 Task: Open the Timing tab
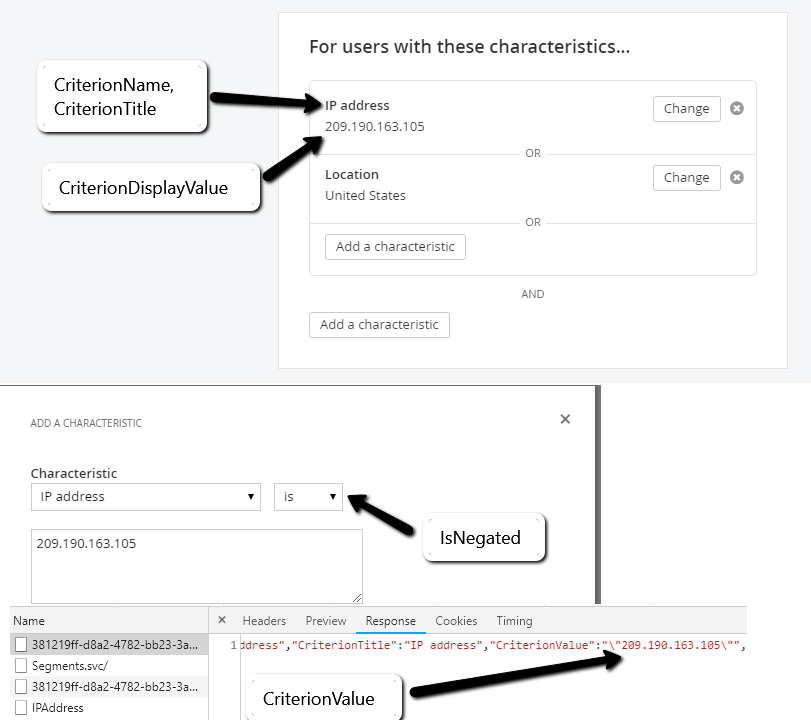pyautogui.click(x=514, y=621)
